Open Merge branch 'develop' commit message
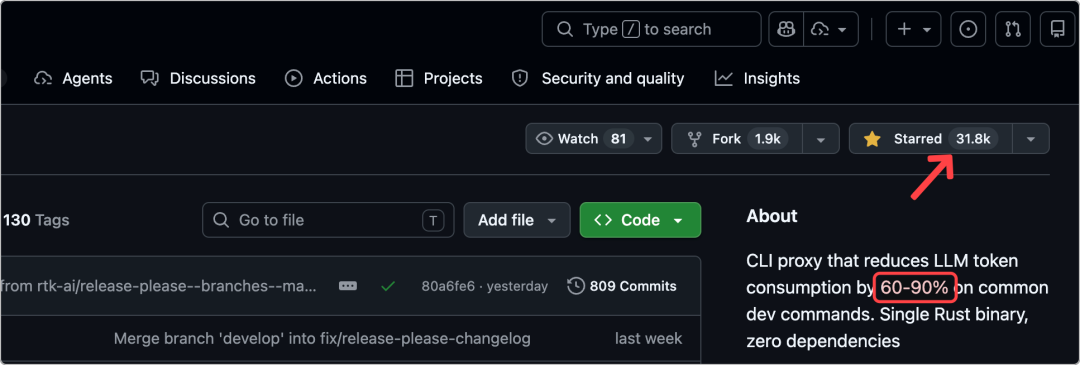Viewport: 1080px width, 365px height. 322,339
